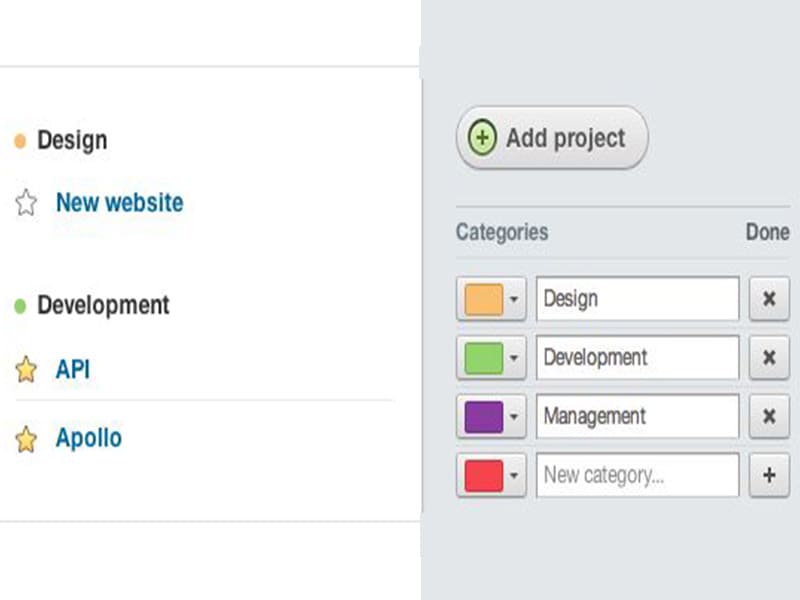
Task: Delete the Development category
Action: pos(767,357)
